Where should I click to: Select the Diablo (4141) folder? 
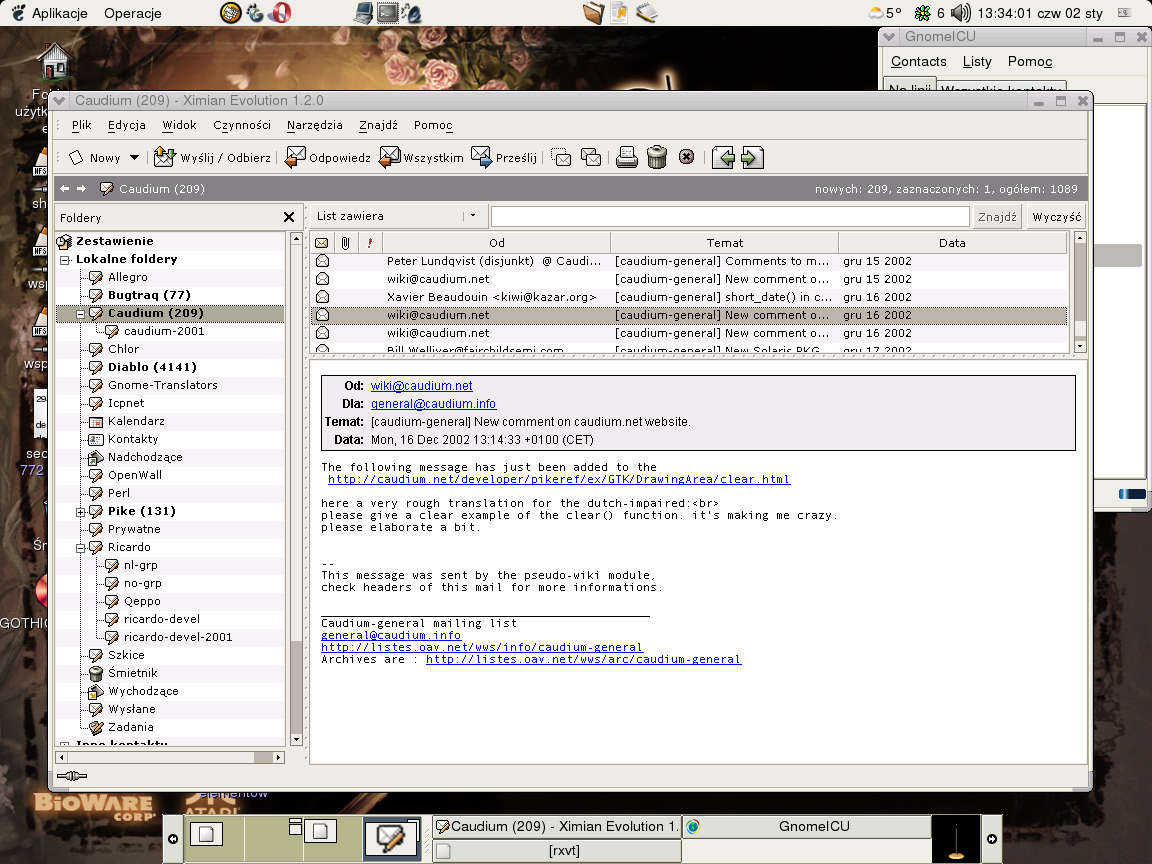pyautogui.click(x=152, y=367)
